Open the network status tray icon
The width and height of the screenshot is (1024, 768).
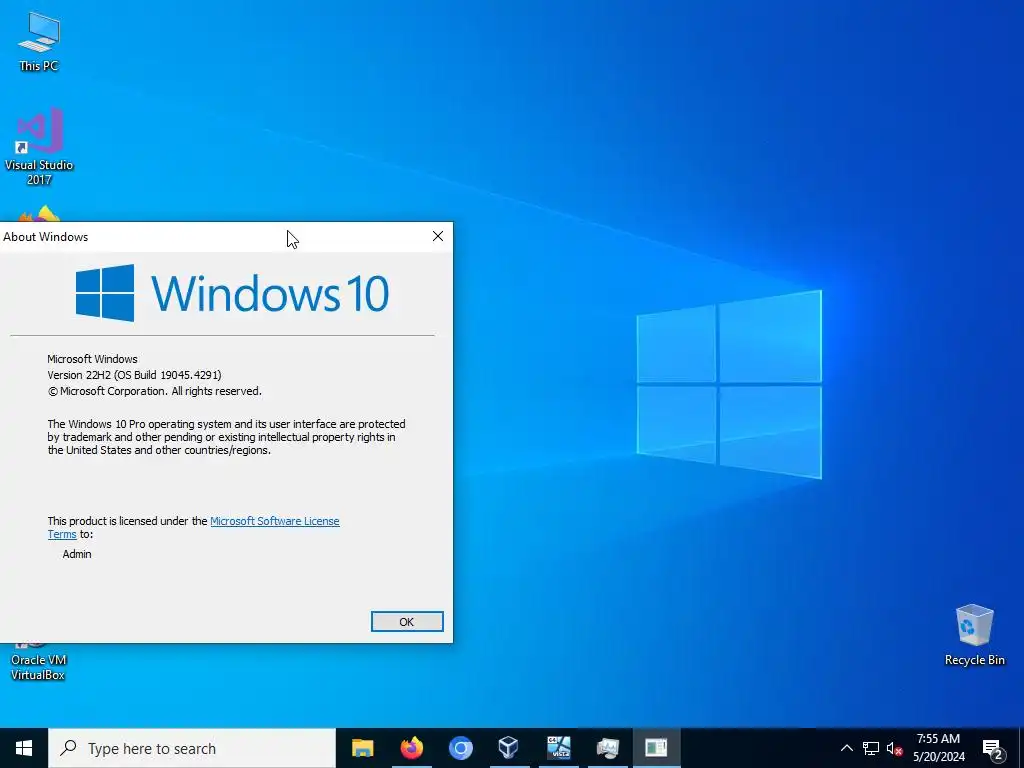[x=871, y=748]
